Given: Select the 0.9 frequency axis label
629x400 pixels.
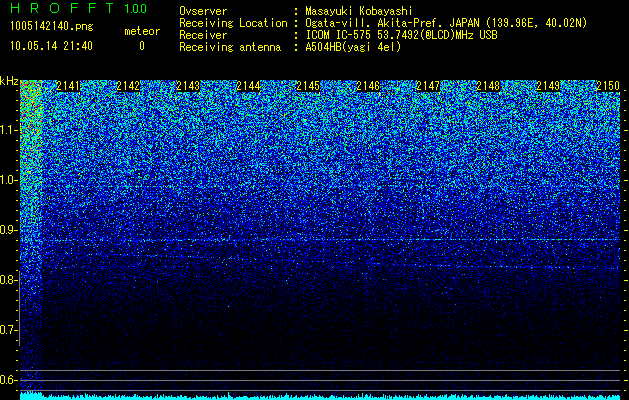Looking at the screenshot, I should coord(8,230).
